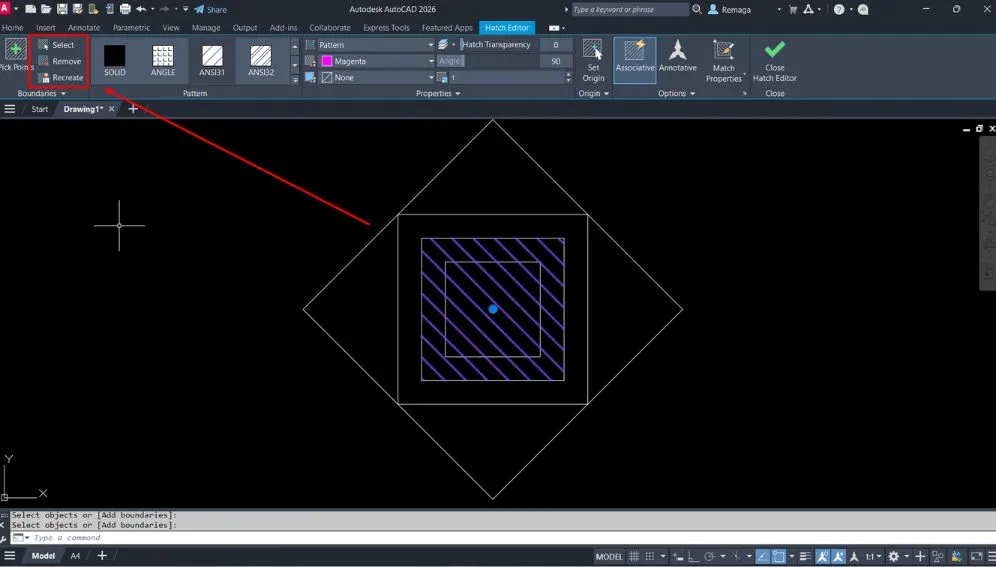Choose the SOLID hatch pattern

[115, 60]
